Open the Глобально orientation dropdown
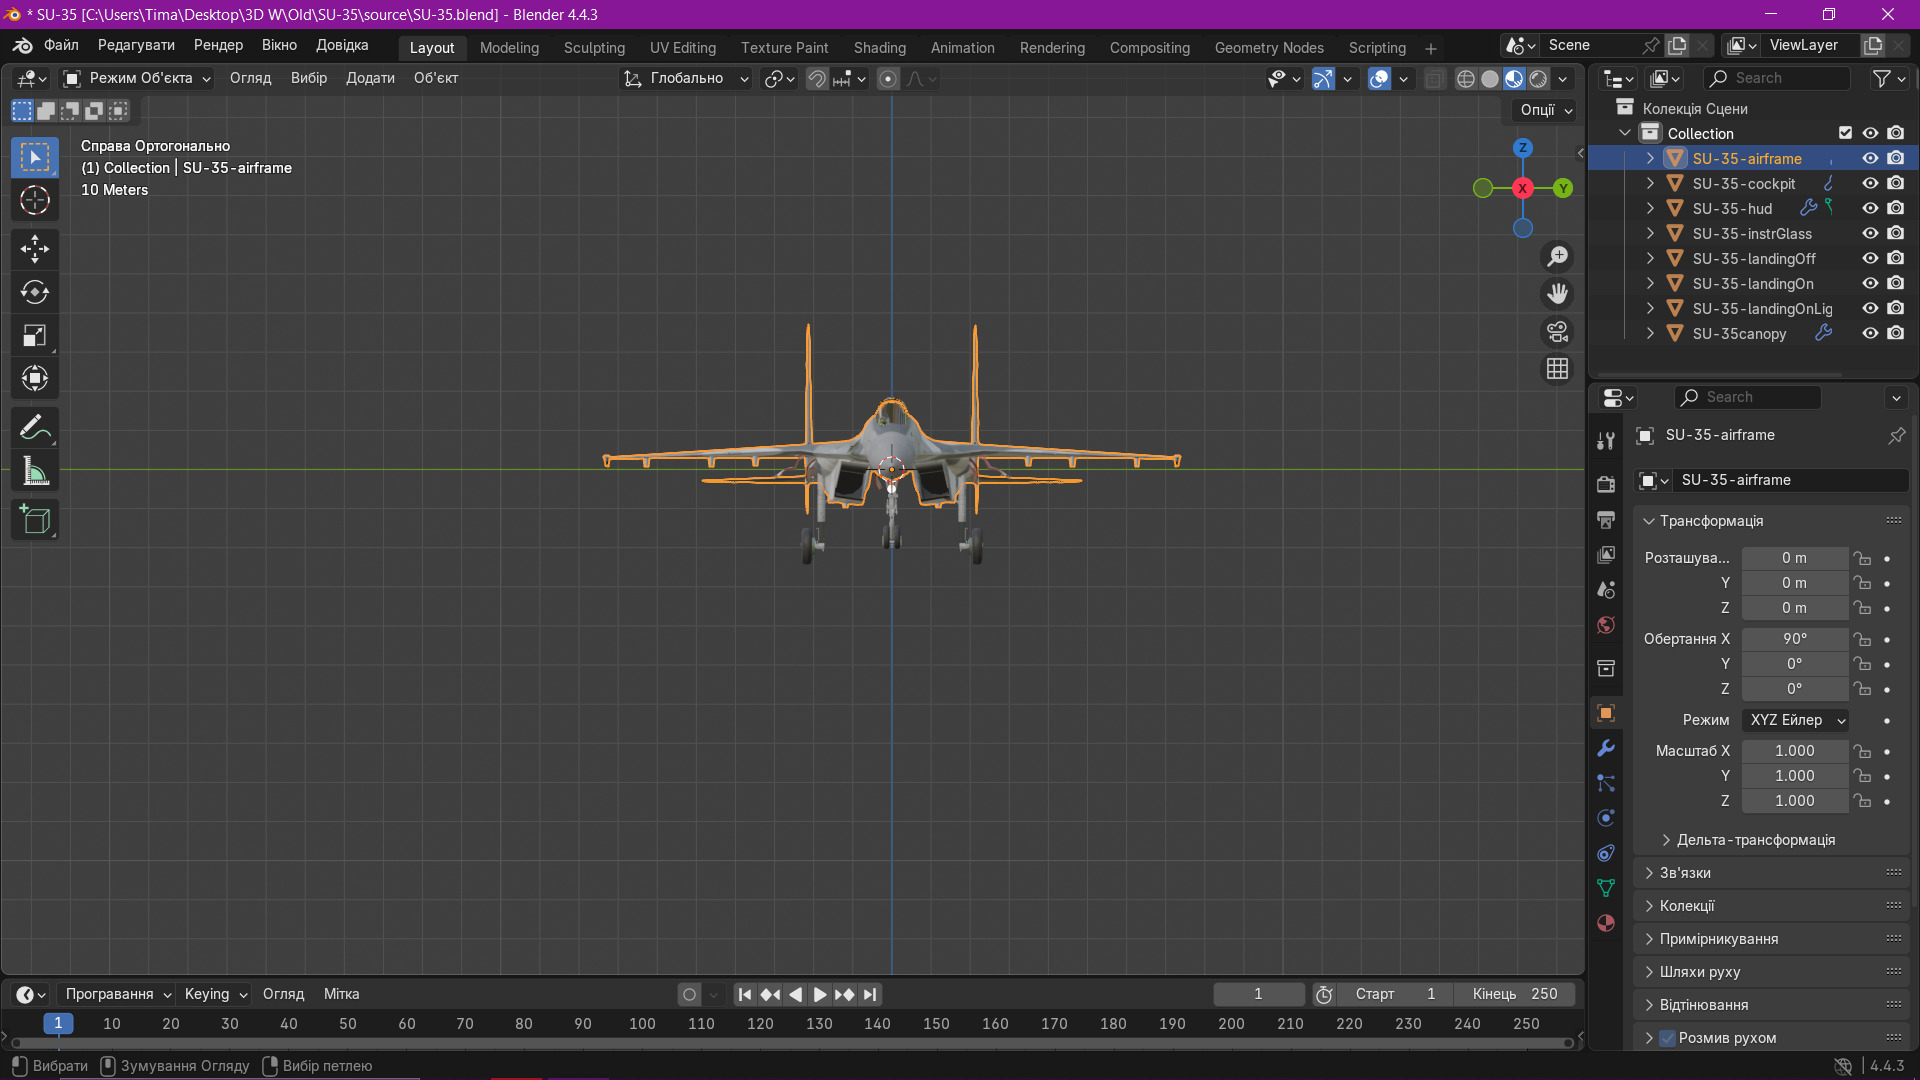Screen dimensions: 1920x1080 coord(686,79)
